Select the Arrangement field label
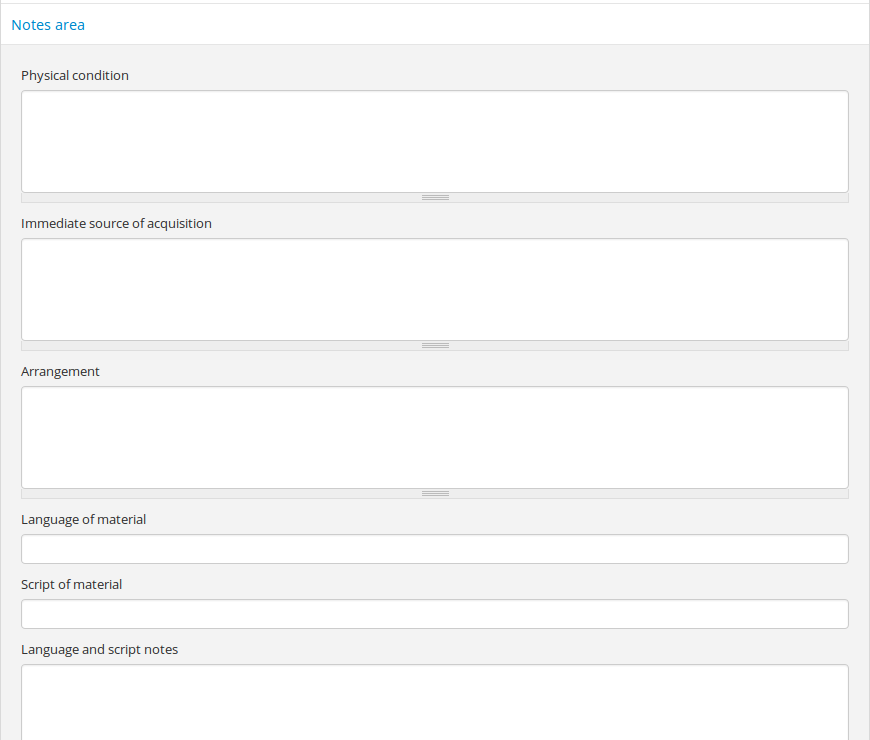870x740 pixels. click(x=60, y=371)
